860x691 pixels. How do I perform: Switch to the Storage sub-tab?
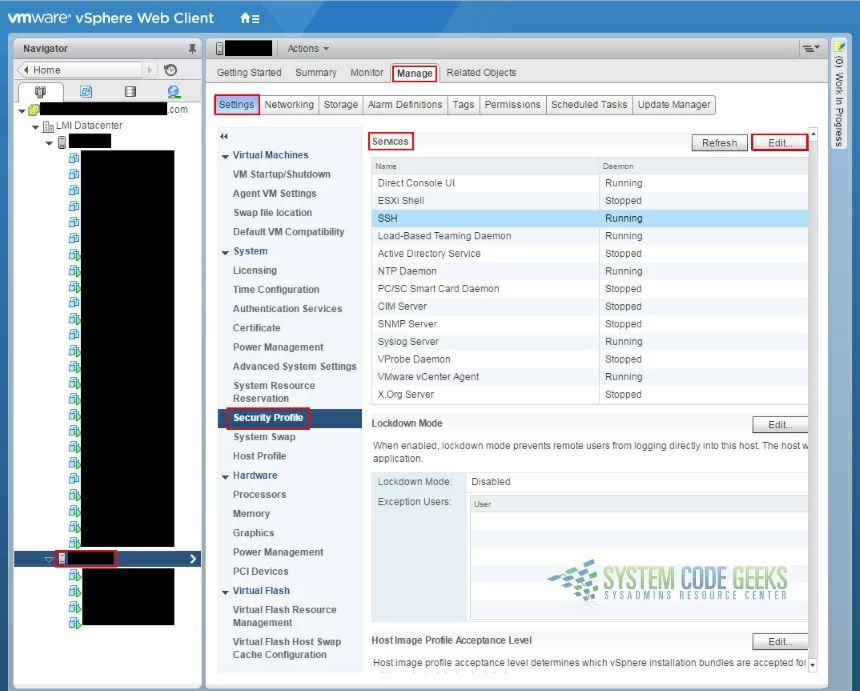[x=341, y=104]
